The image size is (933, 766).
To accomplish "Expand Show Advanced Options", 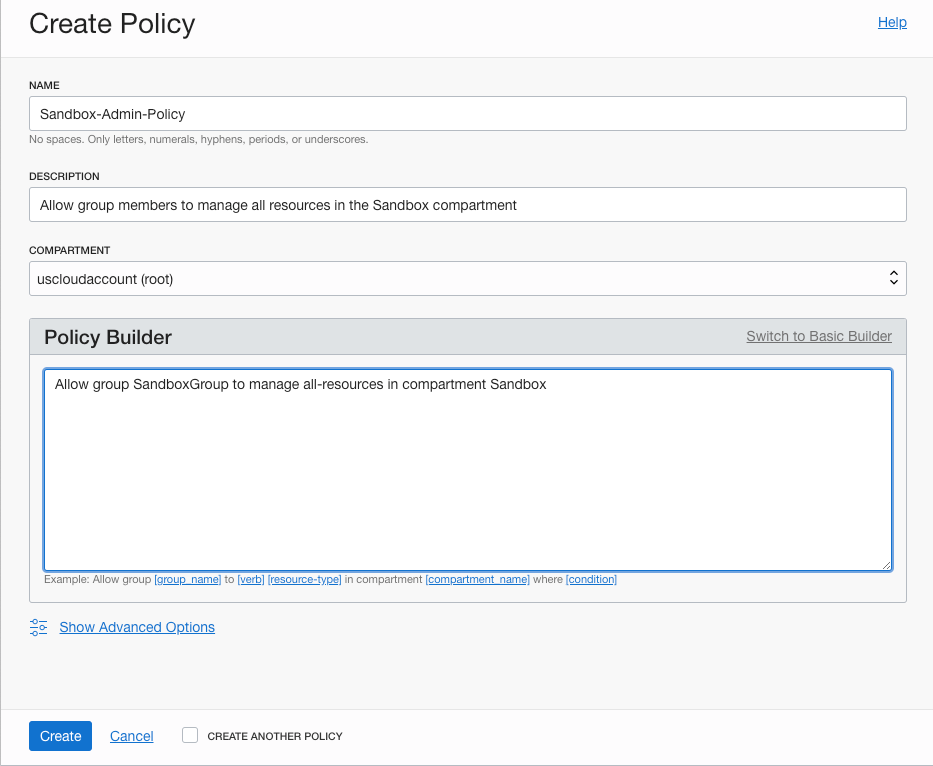I will click(136, 627).
